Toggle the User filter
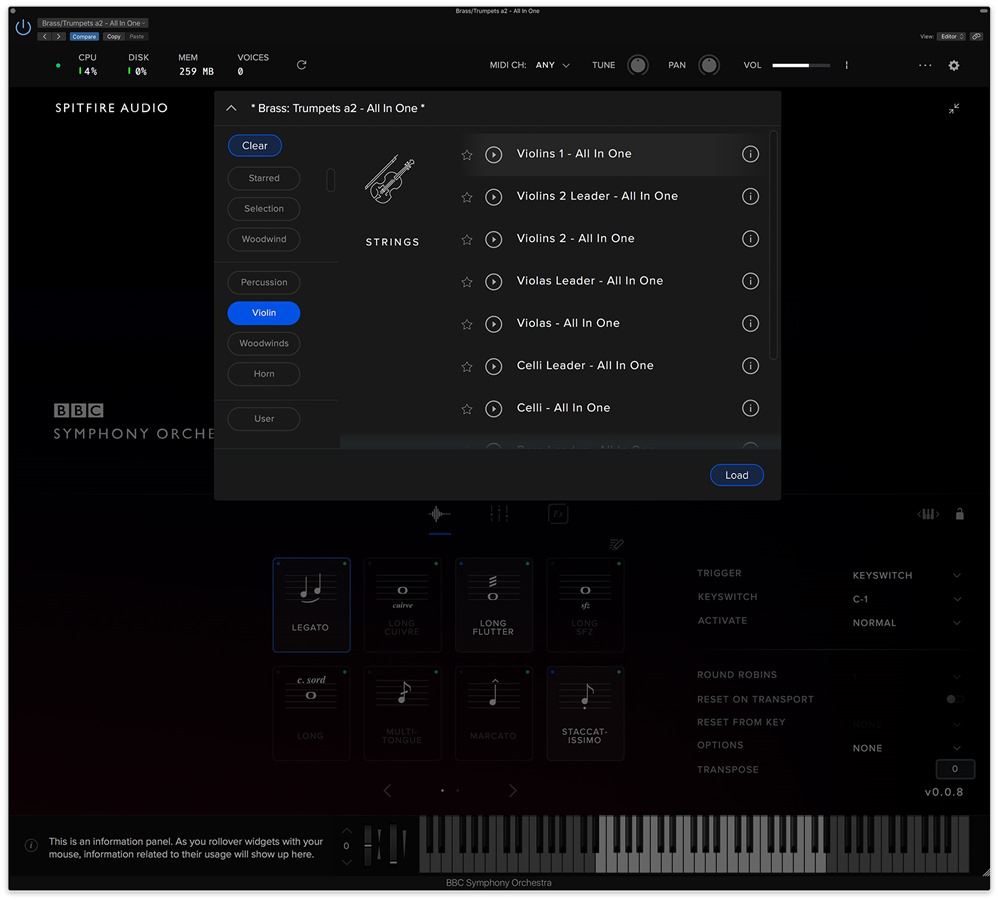This screenshot has height=900, width=998. [x=264, y=419]
